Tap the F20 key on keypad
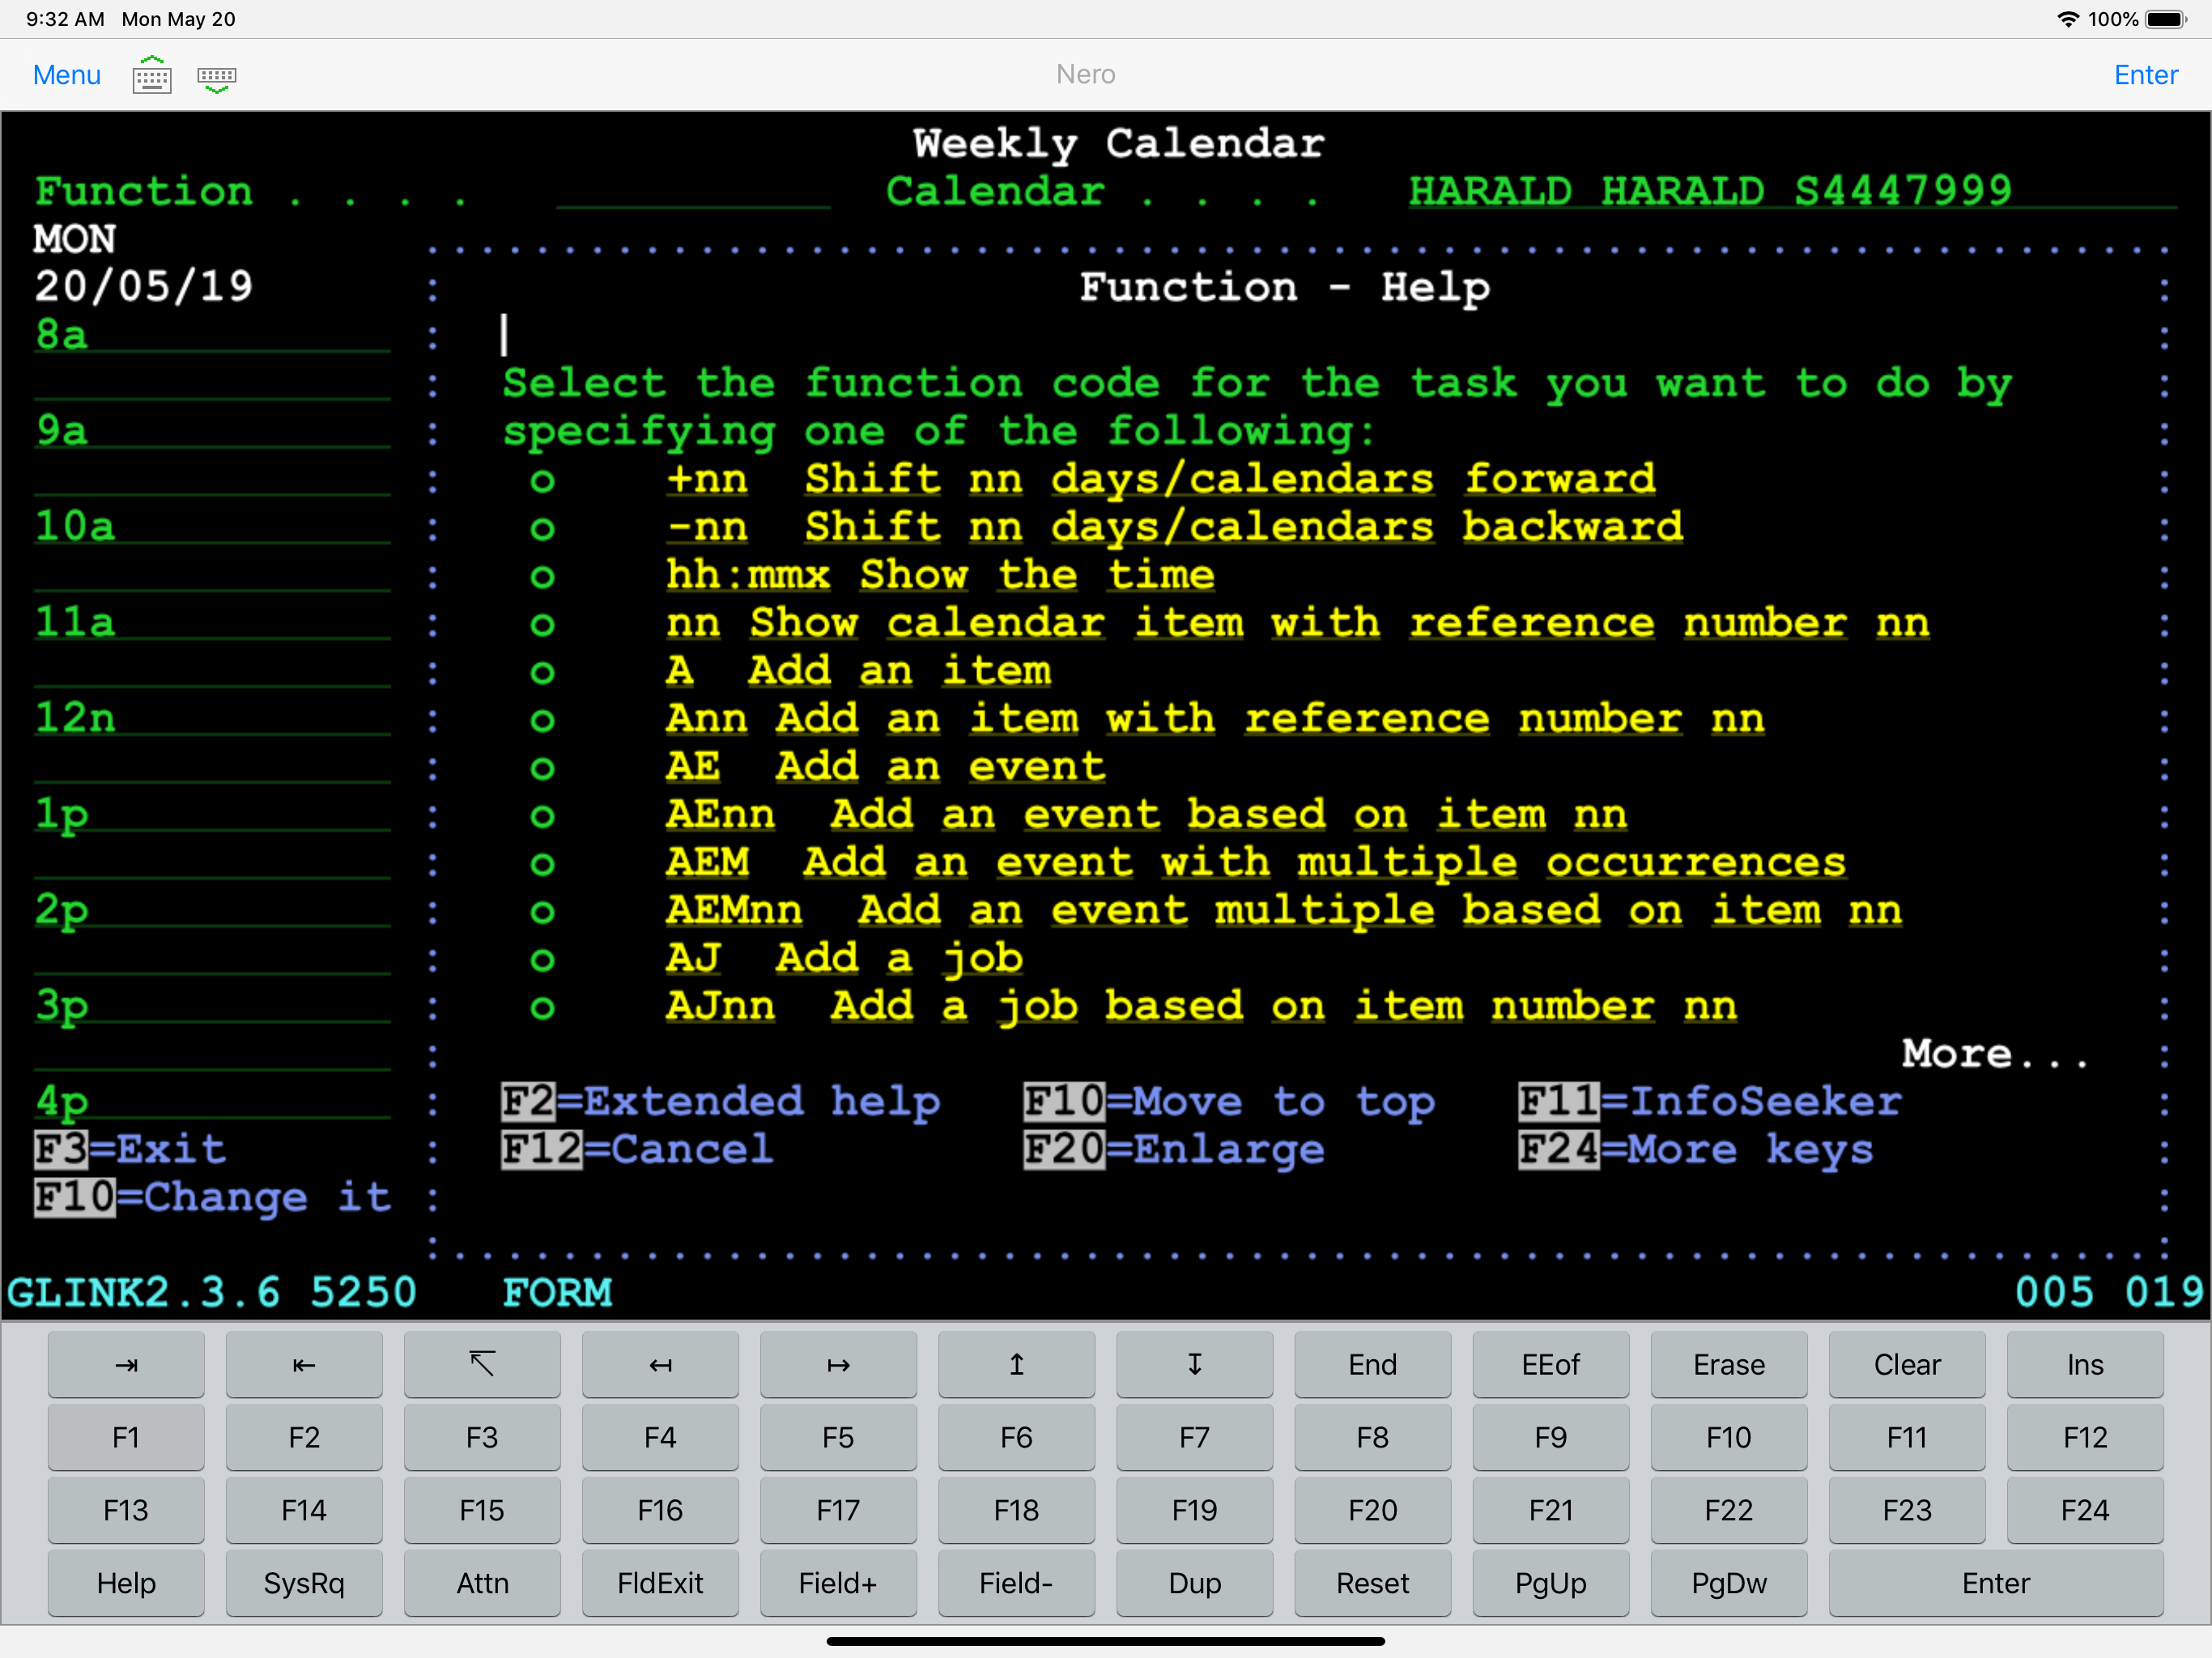The width and height of the screenshot is (2212, 1658). [1372, 1510]
